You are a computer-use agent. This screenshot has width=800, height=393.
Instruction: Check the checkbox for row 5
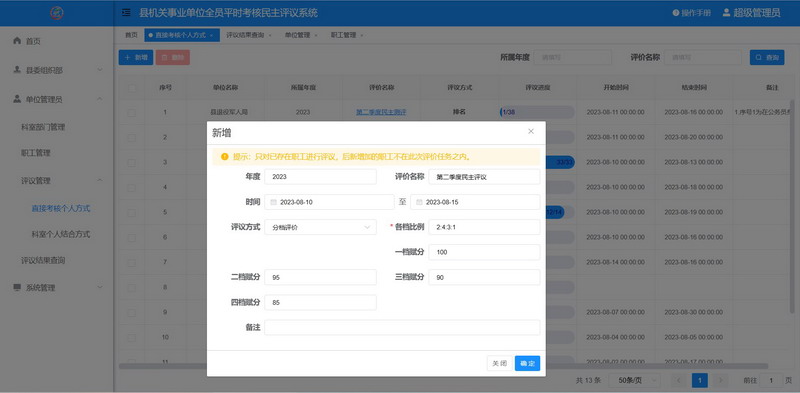pyautogui.click(x=132, y=212)
